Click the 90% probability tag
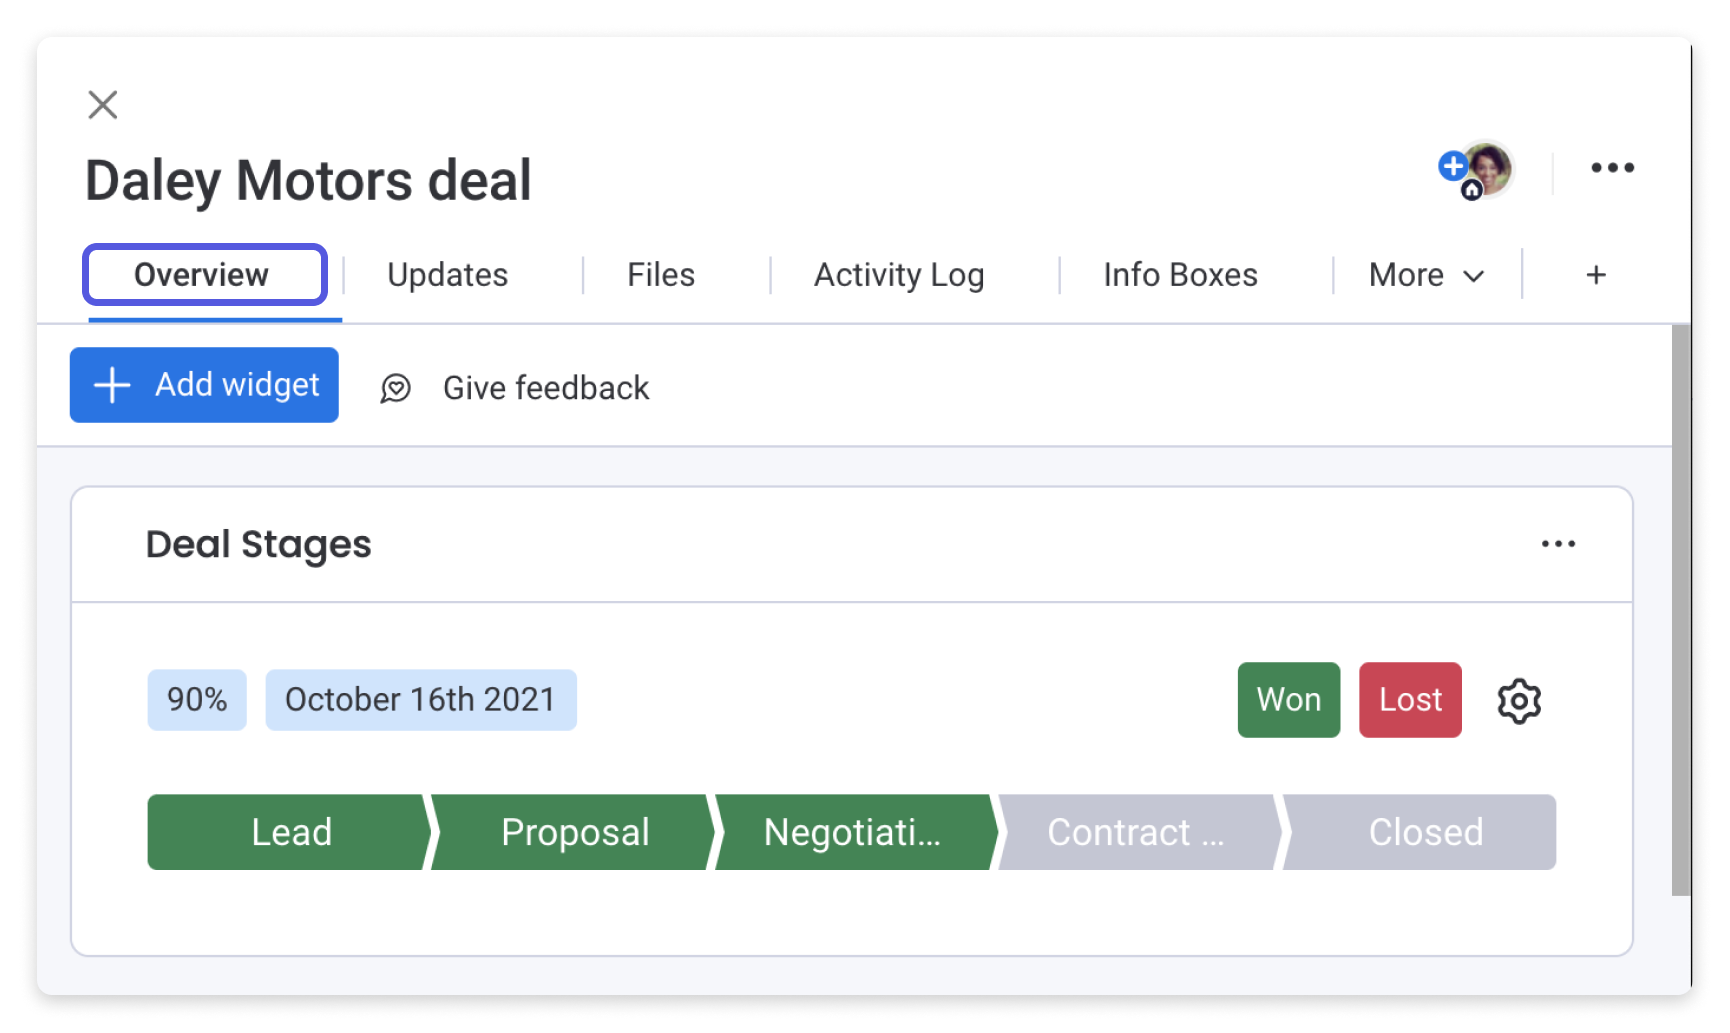1730x1033 pixels. pyautogui.click(x=197, y=700)
